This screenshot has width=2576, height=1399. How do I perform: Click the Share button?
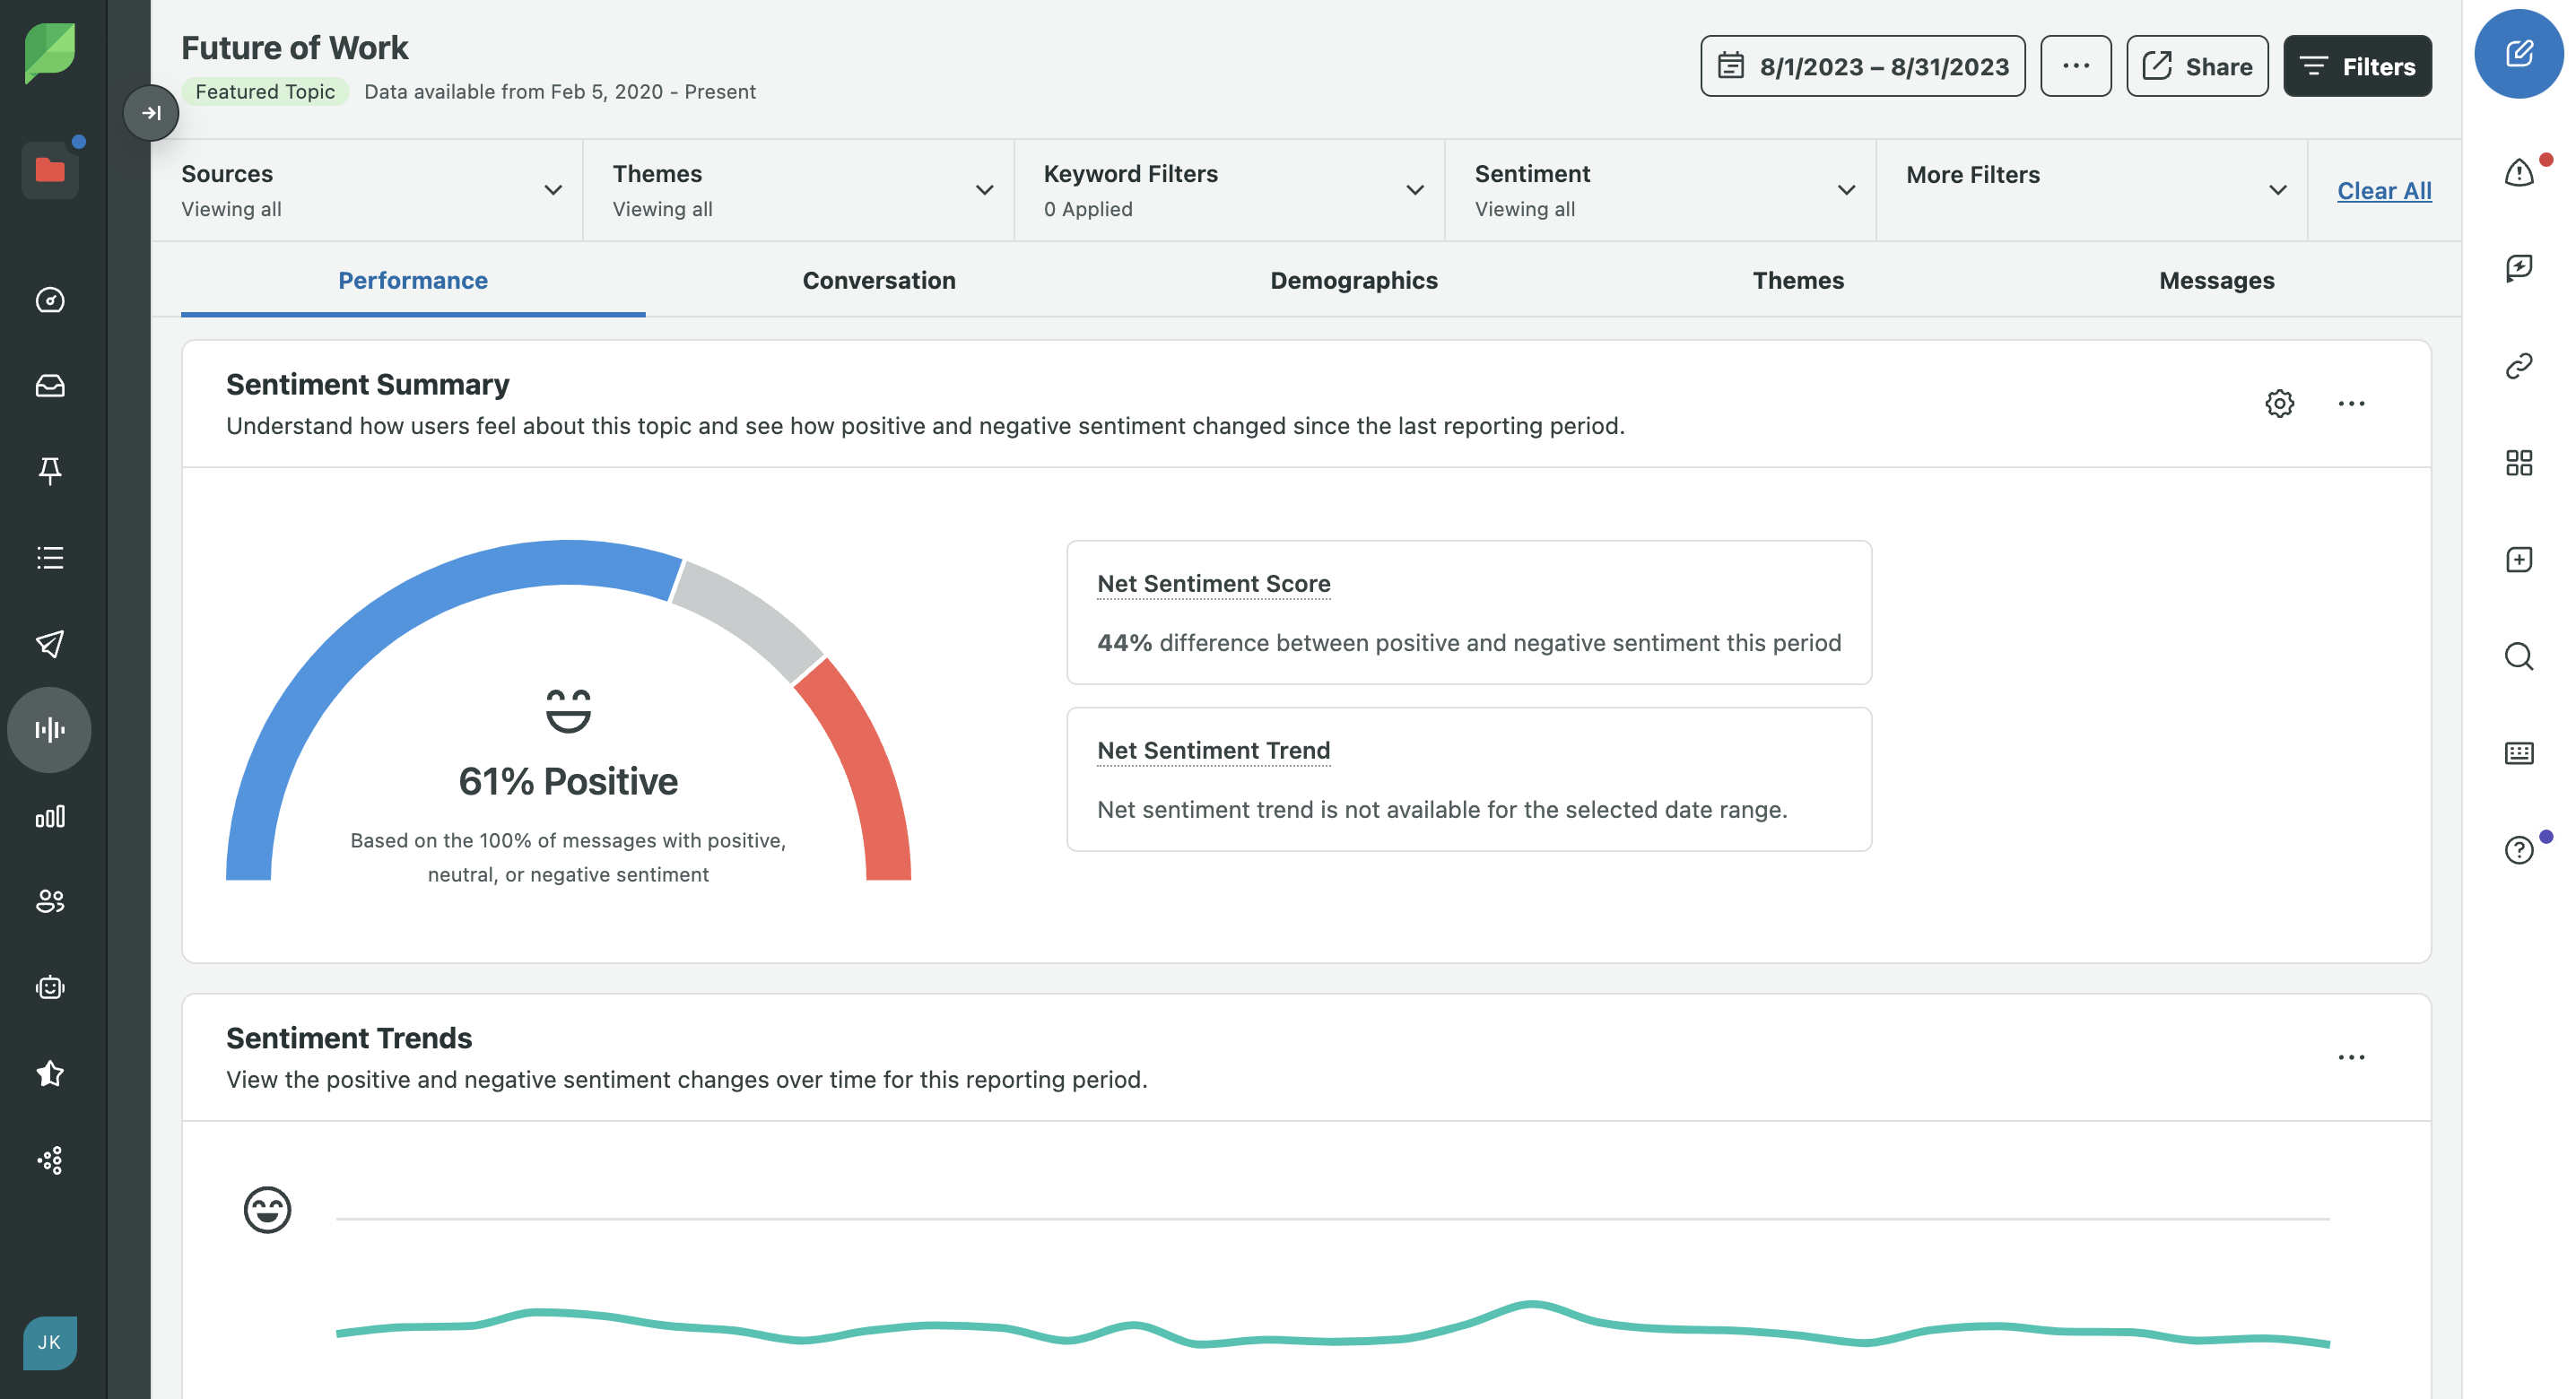pos(2196,66)
